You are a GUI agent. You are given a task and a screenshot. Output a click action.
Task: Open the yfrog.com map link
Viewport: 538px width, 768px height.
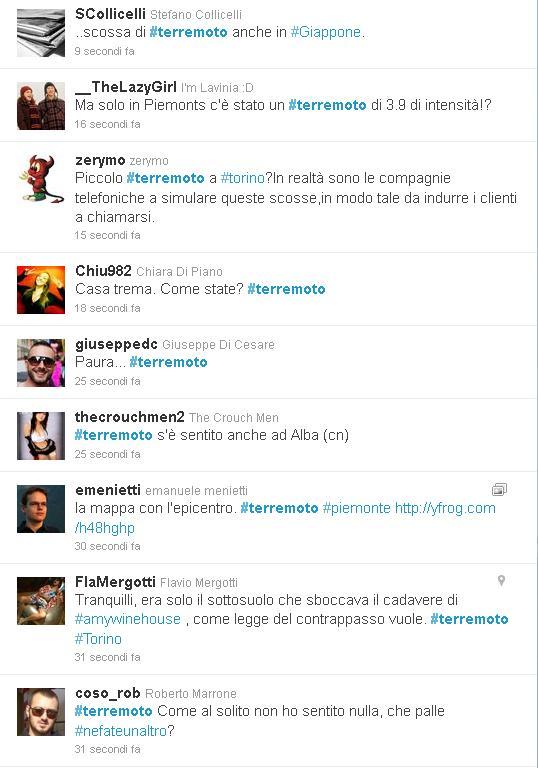[285, 518]
